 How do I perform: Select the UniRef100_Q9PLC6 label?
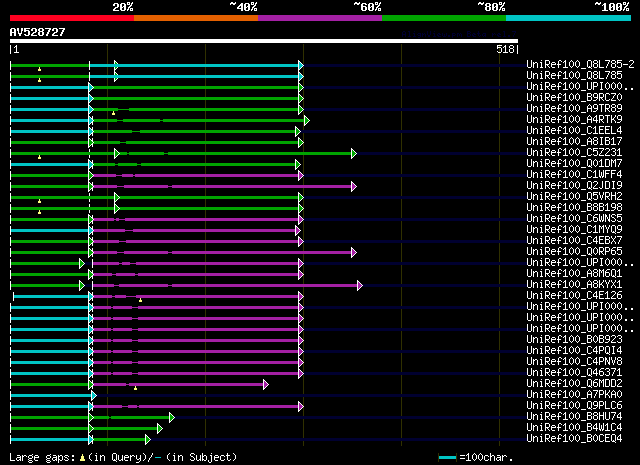tap(574, 406)
